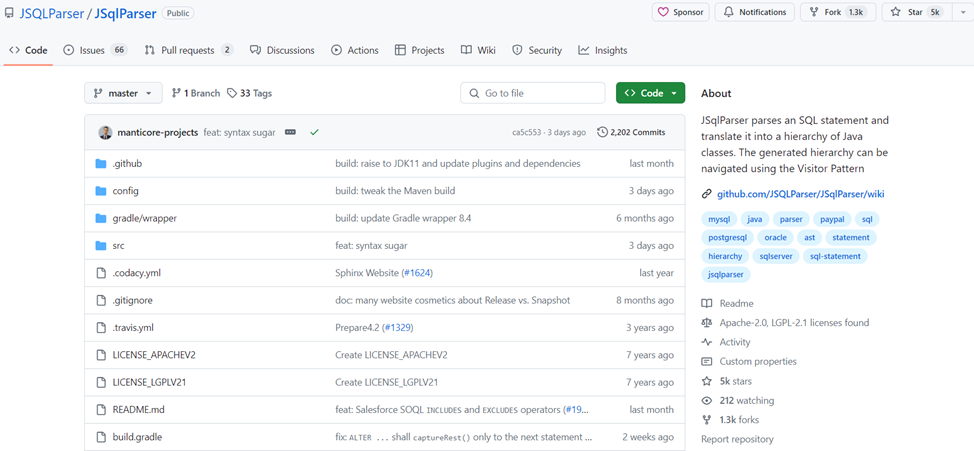Expand the master branch dropdown
974x451 pixels.
coord(123,93)
